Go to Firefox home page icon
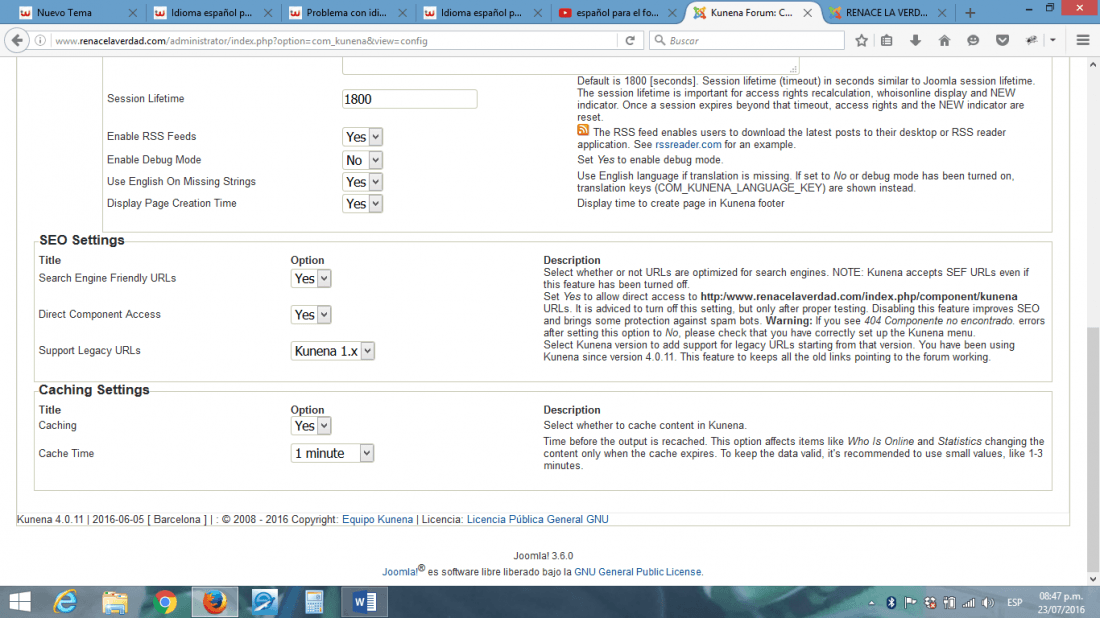1100x618 pixels. click(944, 41)
